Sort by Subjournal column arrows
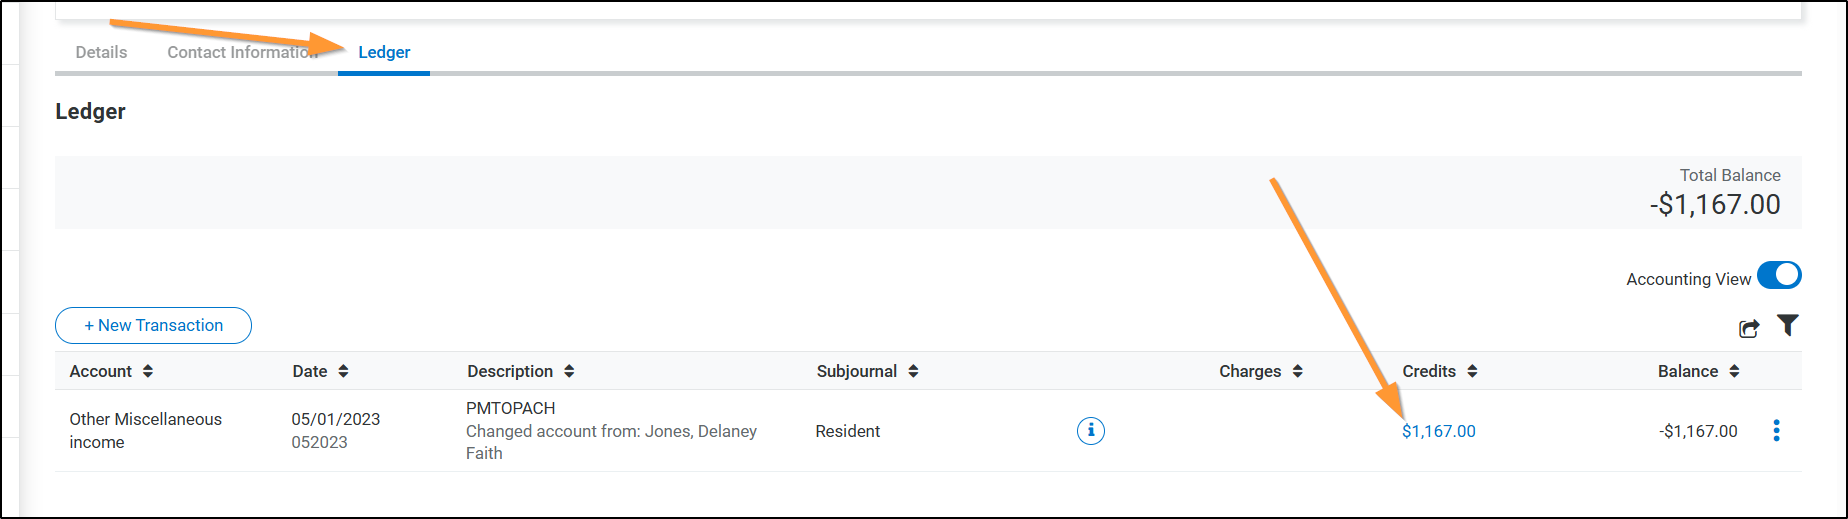This screenshot has height=519, width=1848. pos(913,371)
